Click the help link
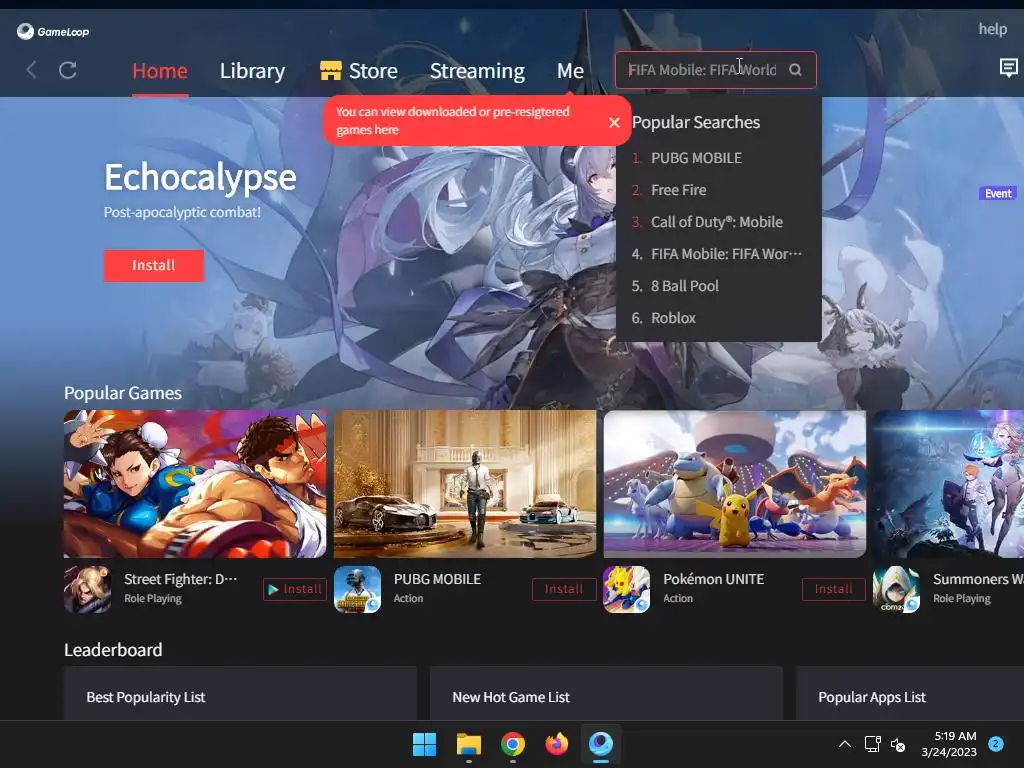Screen dimensions: 1024x768 click(992, 29)
